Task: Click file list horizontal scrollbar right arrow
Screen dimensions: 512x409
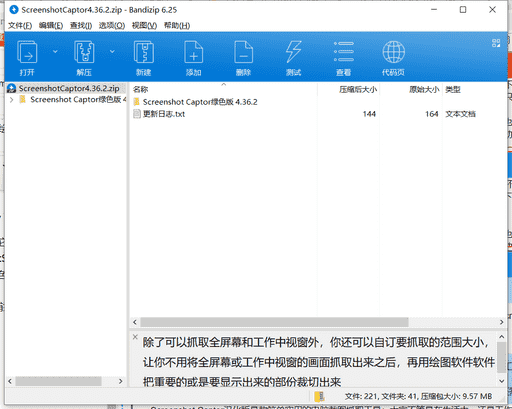Action: pos(502,322)
